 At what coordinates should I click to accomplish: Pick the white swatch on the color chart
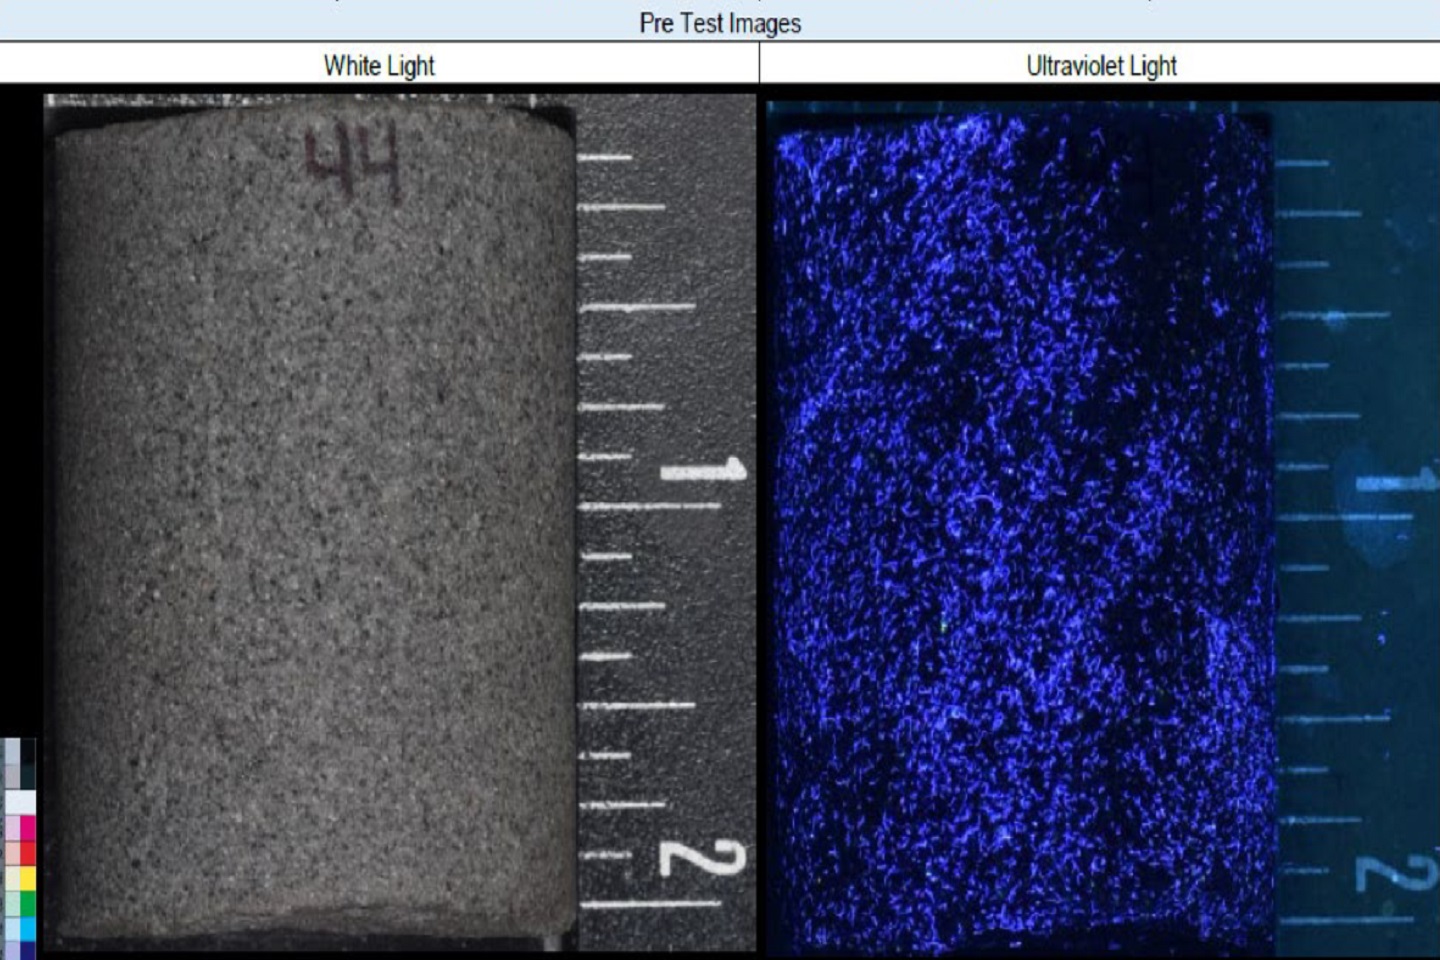point(22,802)
